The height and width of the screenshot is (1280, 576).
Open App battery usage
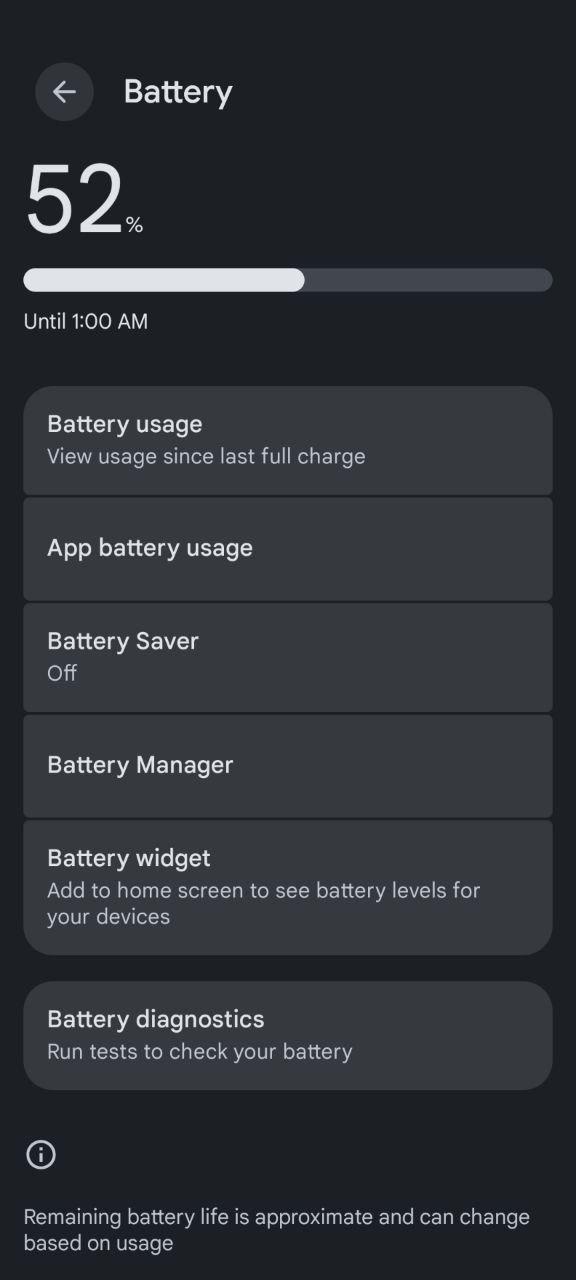coord(288,549)
